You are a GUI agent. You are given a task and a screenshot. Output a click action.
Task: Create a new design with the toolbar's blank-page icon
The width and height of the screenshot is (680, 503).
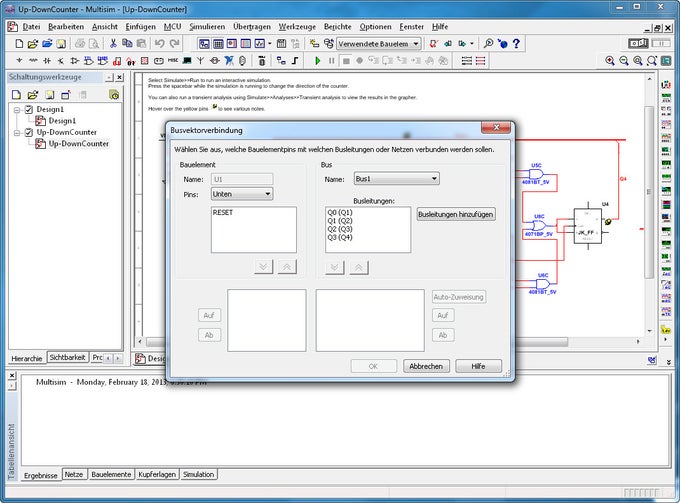[x=19, y=43]
